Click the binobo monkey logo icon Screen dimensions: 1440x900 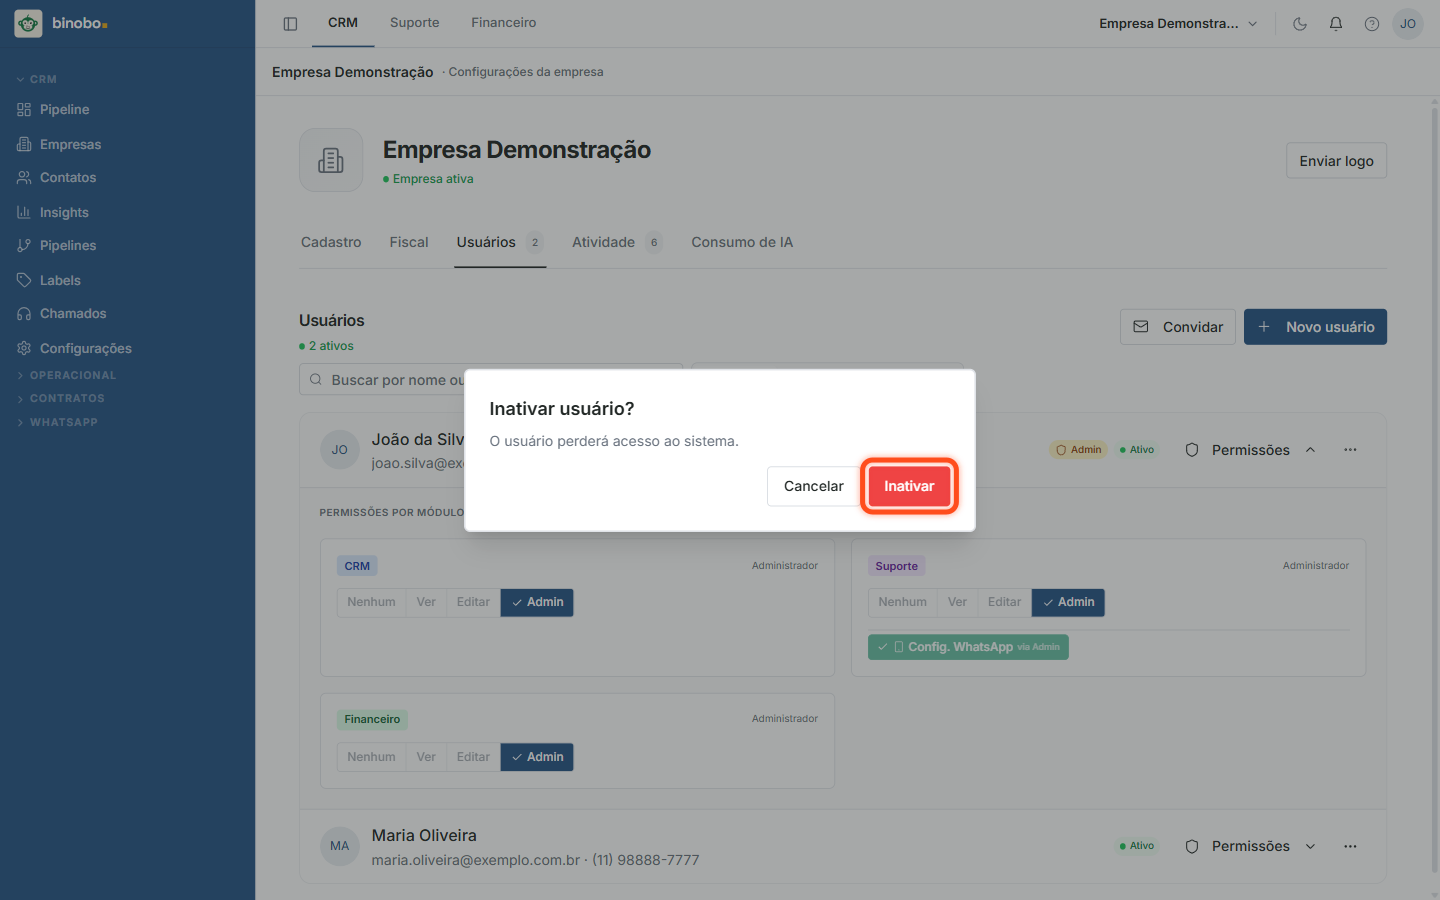pos(28,23)
